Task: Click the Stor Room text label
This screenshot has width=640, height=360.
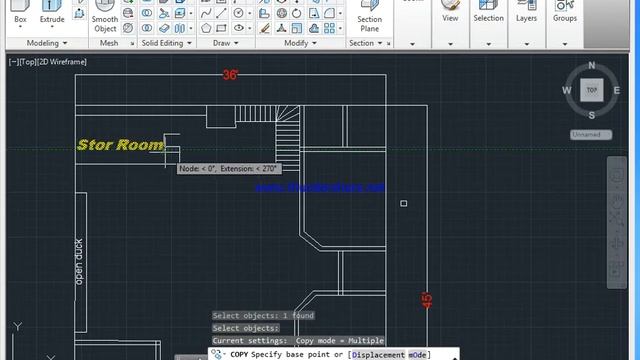Action: click(120, 145)
